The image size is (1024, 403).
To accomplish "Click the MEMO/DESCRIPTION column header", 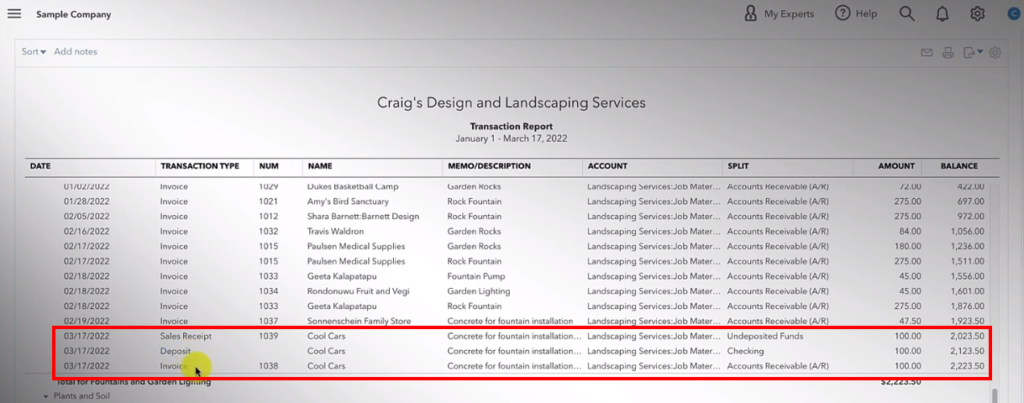I will pyautogui.click(x=489, y=167).
